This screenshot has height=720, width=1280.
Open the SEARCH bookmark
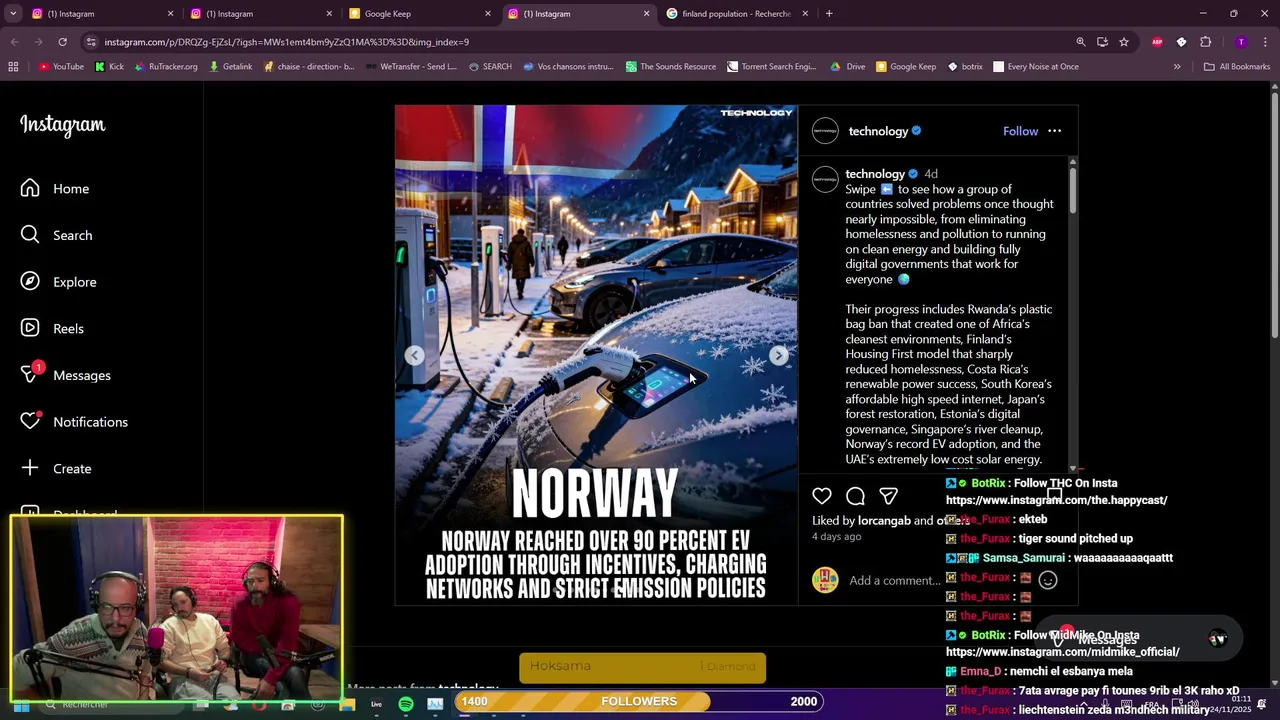pyautogui.click(x=489, y=67)
